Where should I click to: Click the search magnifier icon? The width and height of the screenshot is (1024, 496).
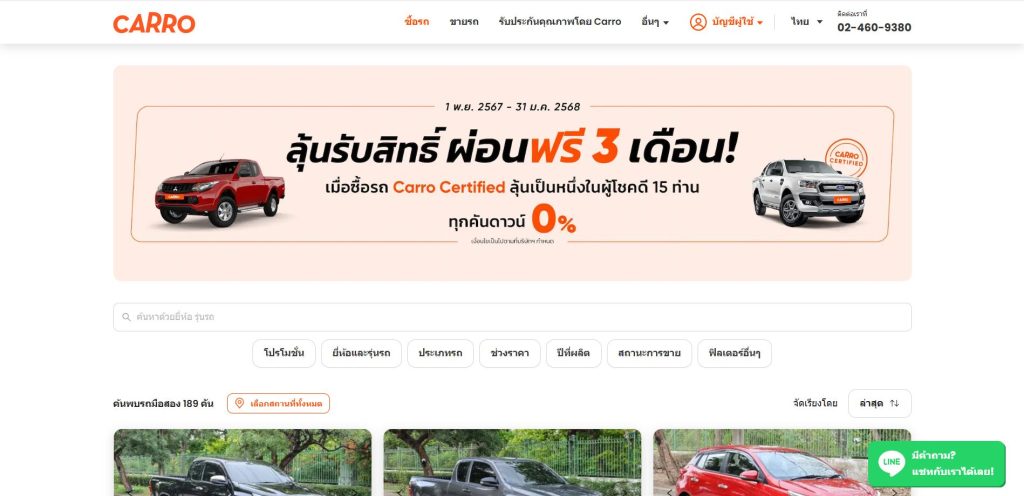(x=127, y=317)
